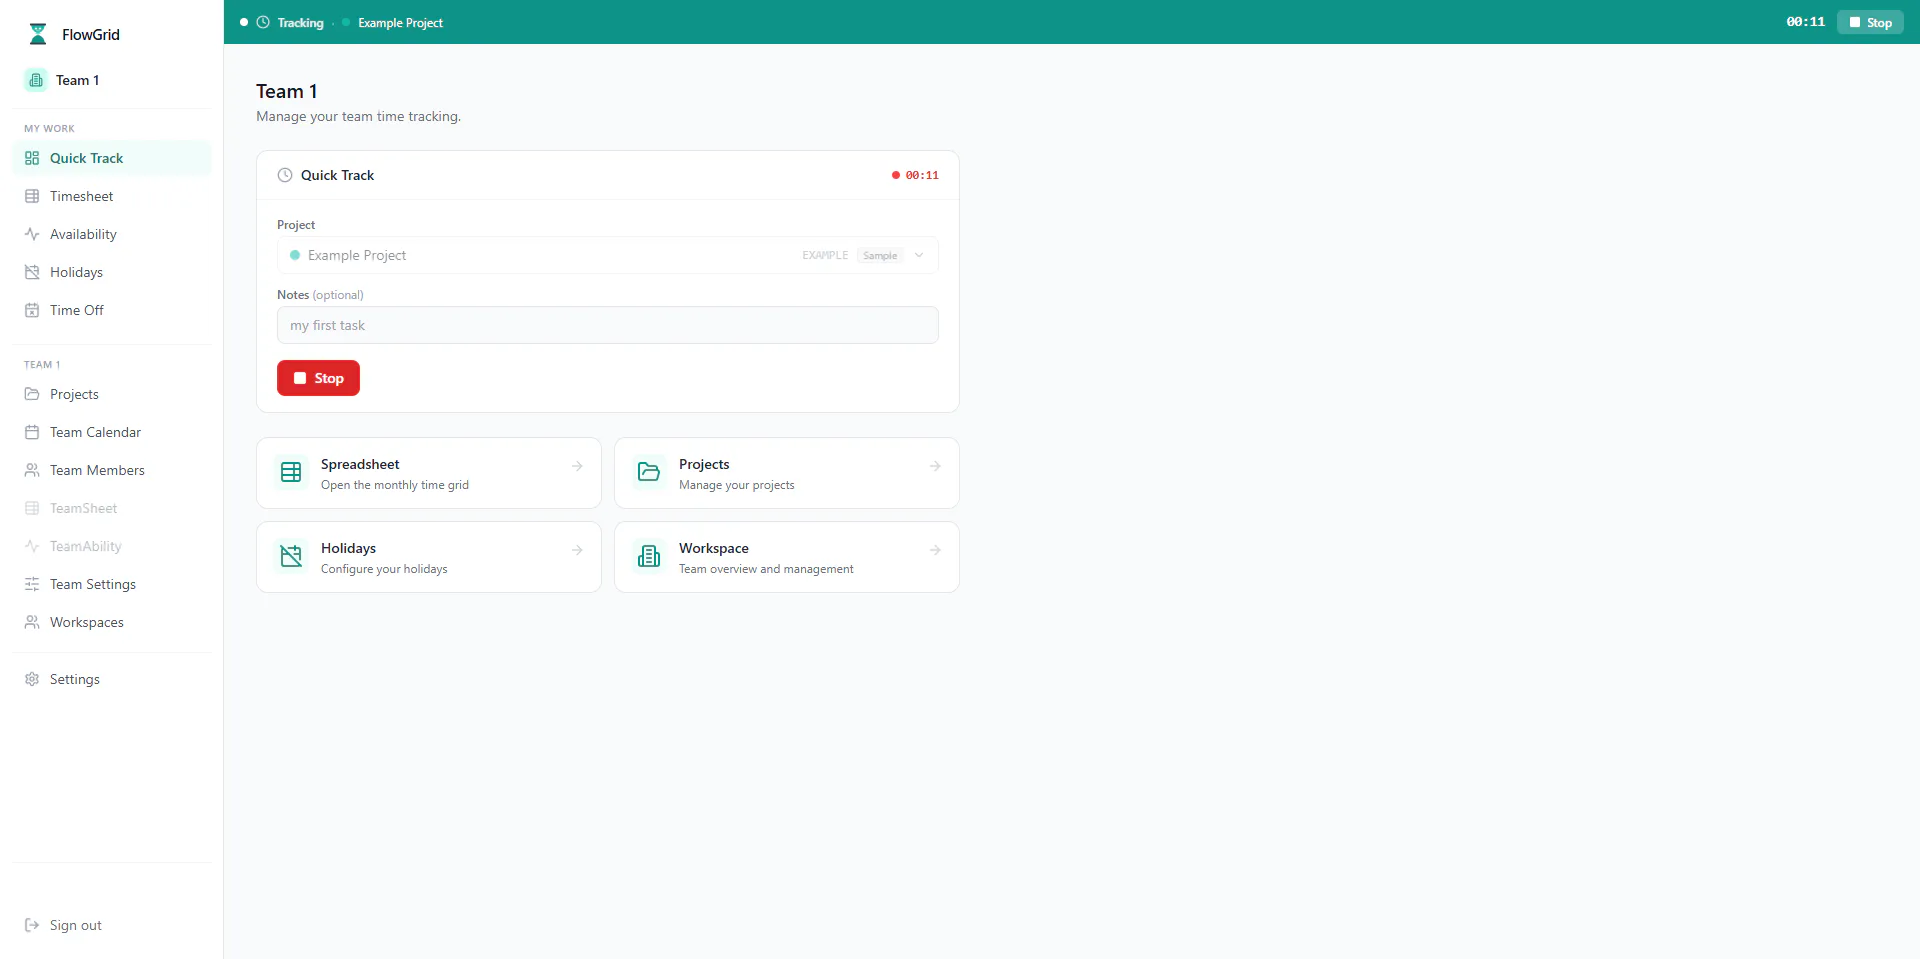
Task: Open the Example Project dropdown chevron
Action: pos(919,255)
